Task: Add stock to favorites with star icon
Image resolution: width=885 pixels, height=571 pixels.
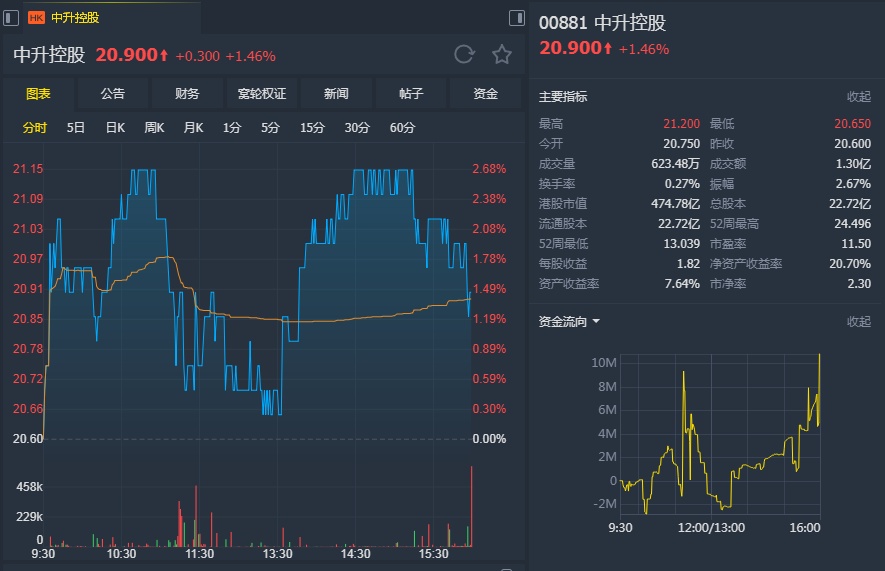Action: point(502,55)
